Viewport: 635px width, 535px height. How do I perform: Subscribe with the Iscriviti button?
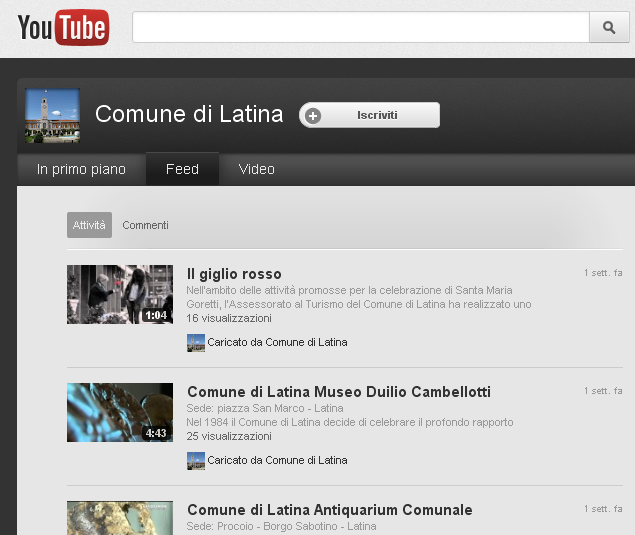[369, 115]
